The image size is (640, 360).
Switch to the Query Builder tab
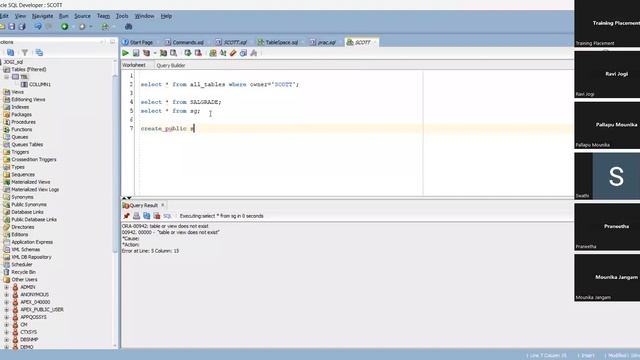click(171, 65)
